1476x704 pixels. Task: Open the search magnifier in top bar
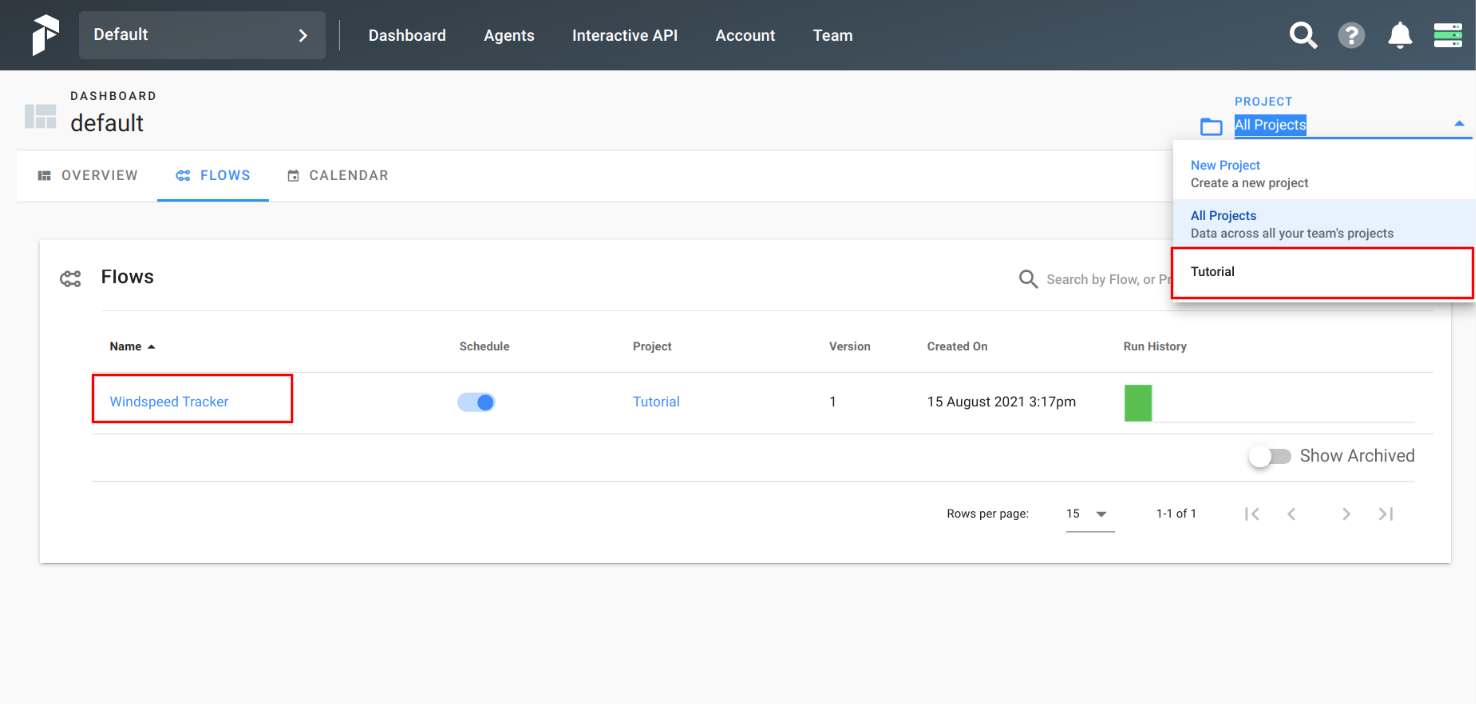pyautogui.click(x=1303, y=35)
